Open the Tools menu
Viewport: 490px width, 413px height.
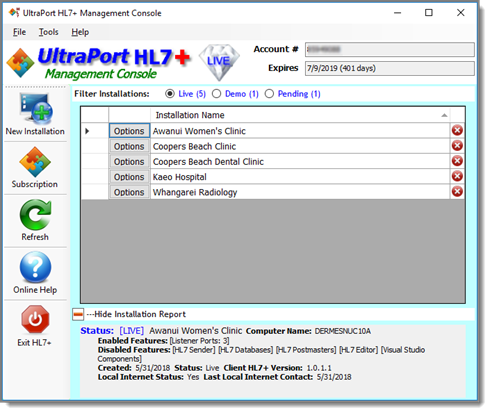click(x=49, y=32)
